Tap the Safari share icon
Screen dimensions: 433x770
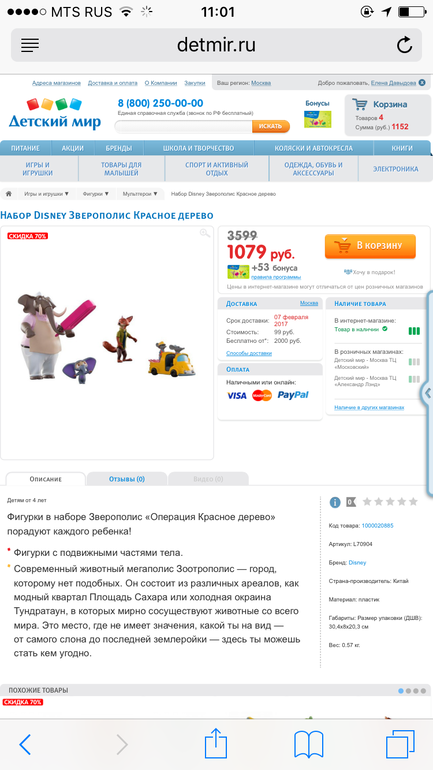[216, 743]
